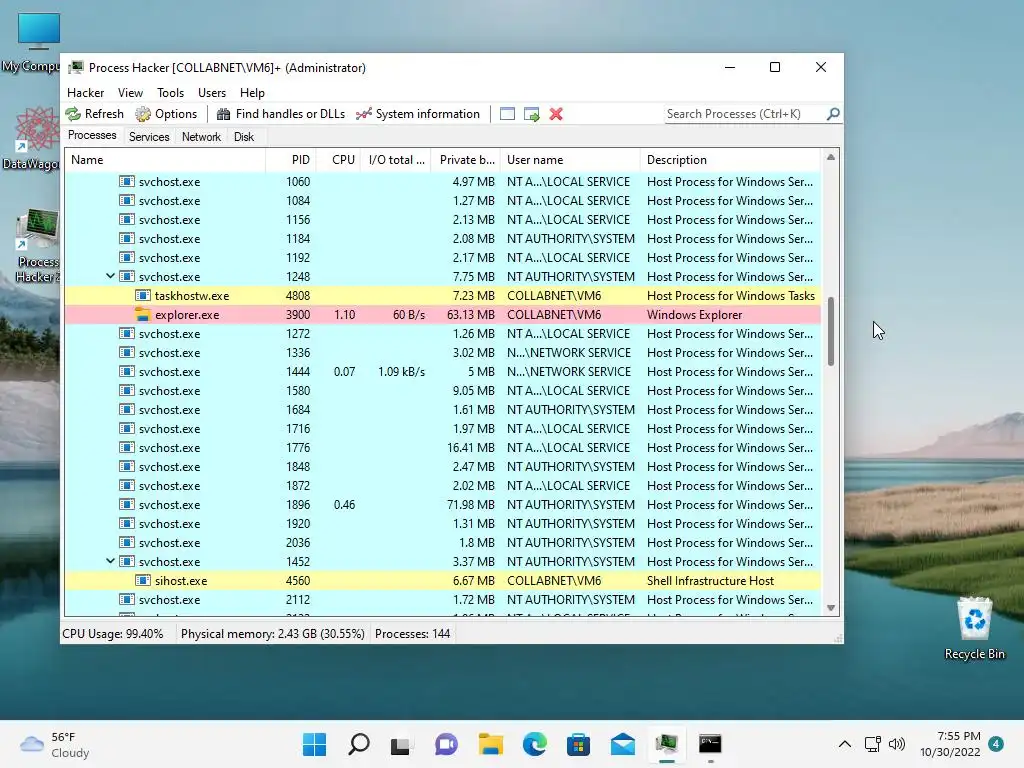Open Options from the toolbar
This screenshot has width=1024, height=768.
167,114
